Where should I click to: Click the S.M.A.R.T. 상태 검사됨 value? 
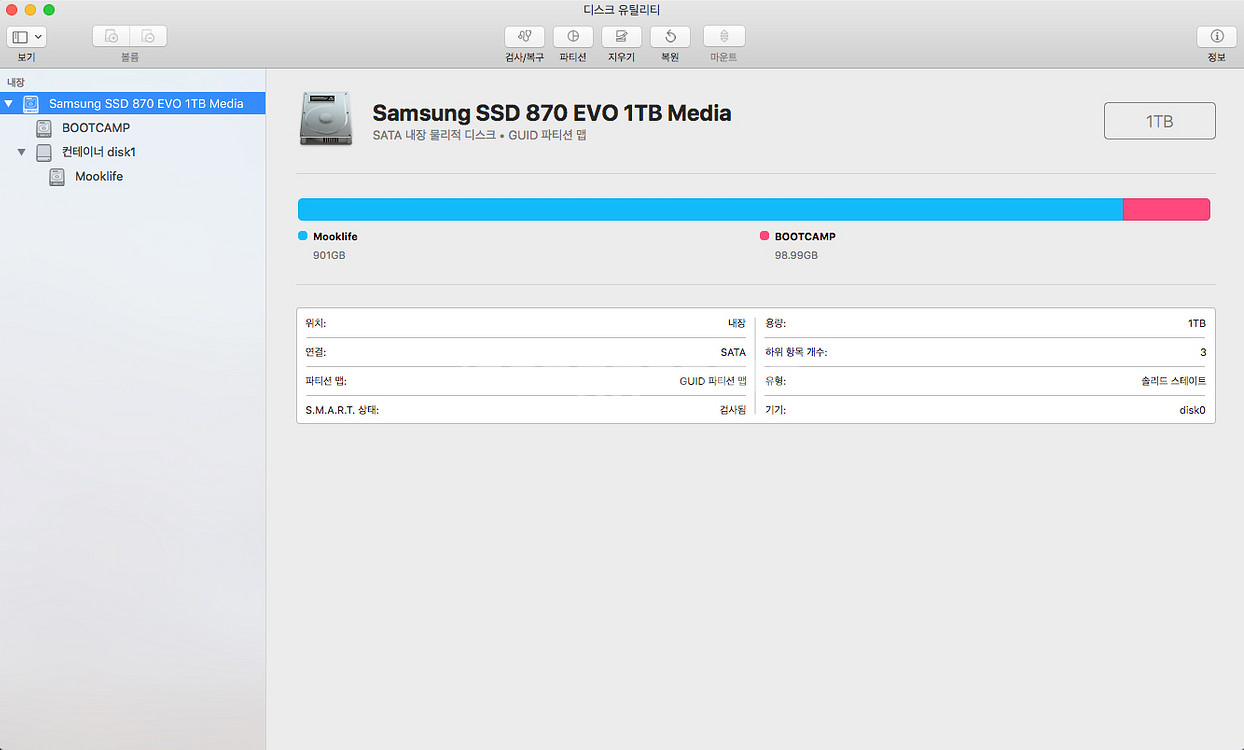pos(733,409)
